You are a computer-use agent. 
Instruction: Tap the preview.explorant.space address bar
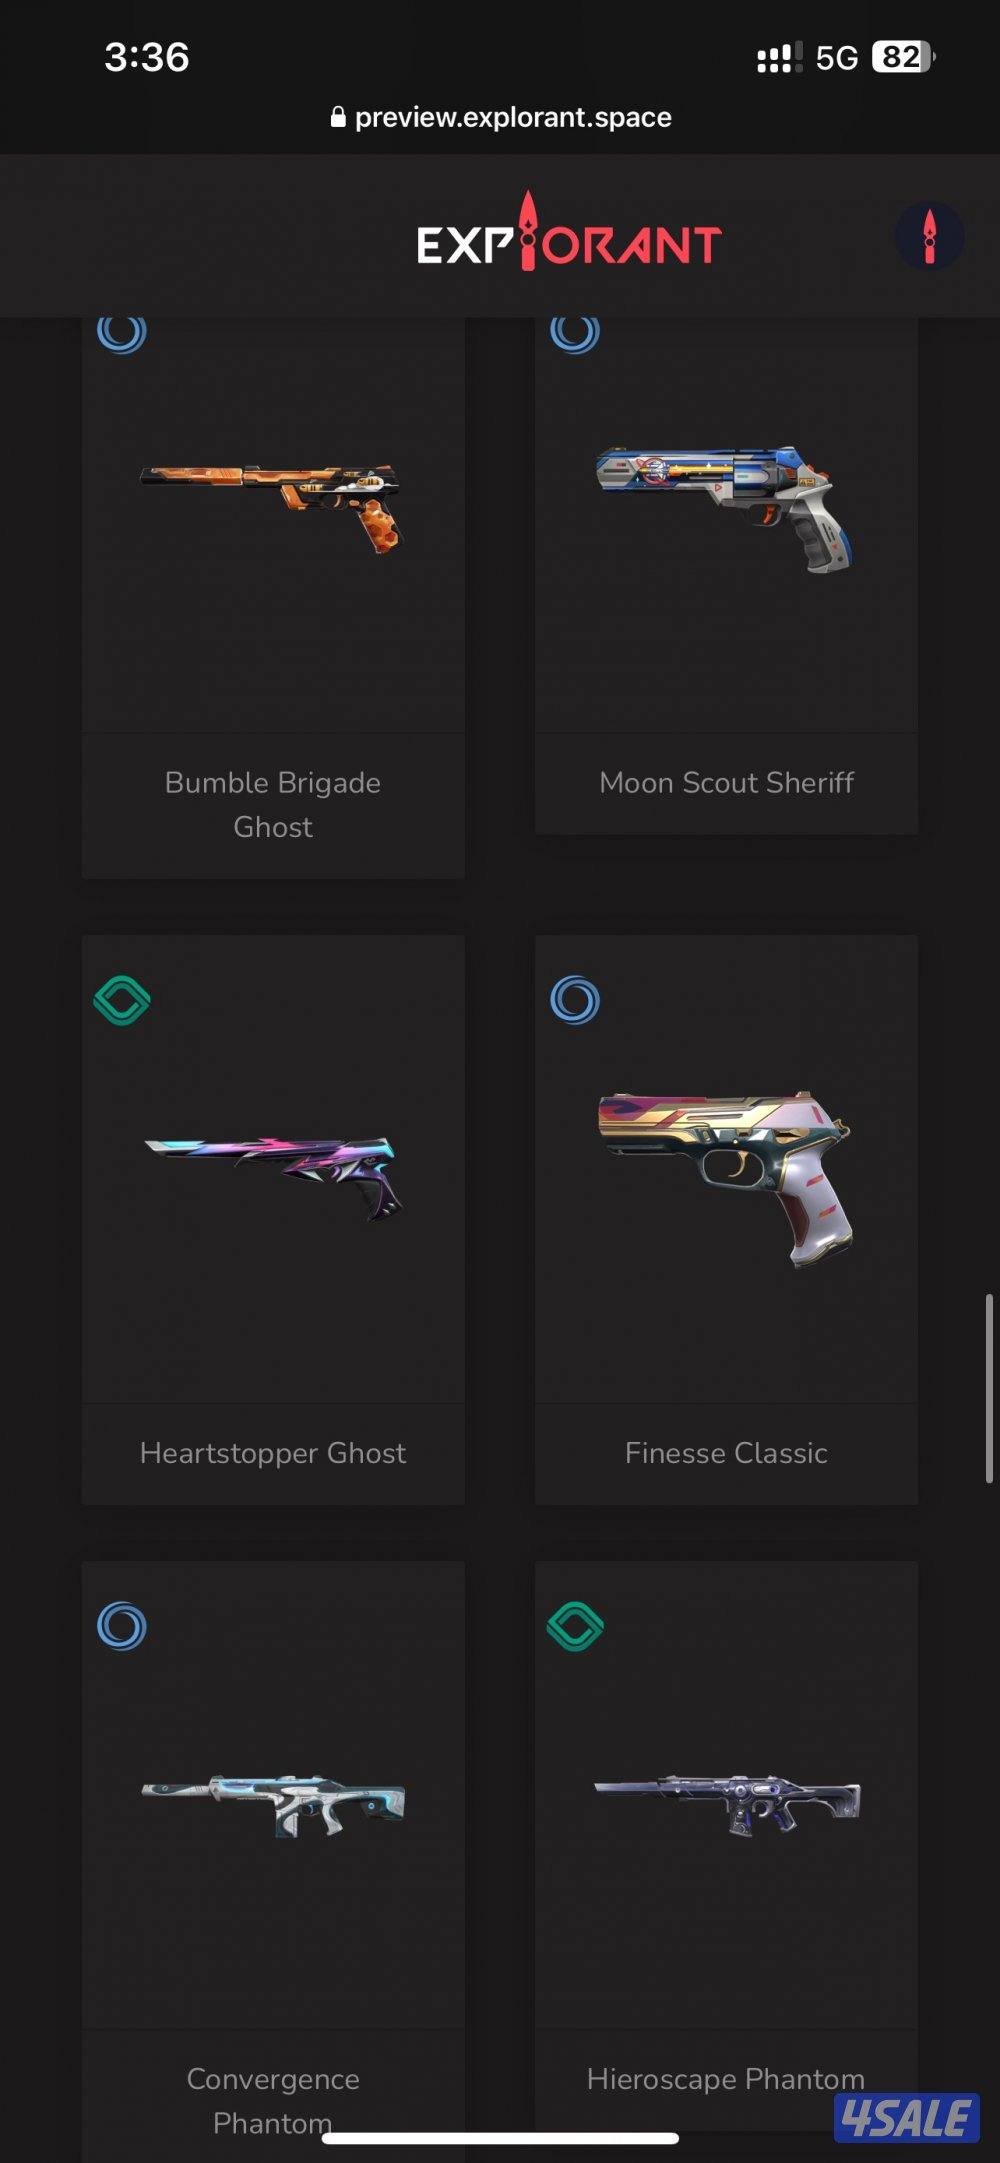[500, 117]
